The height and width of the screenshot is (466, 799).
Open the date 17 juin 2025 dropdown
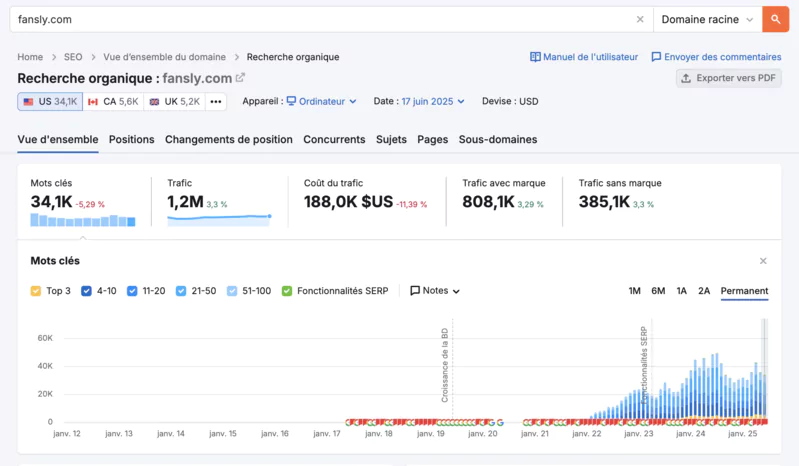click(433, 101)
